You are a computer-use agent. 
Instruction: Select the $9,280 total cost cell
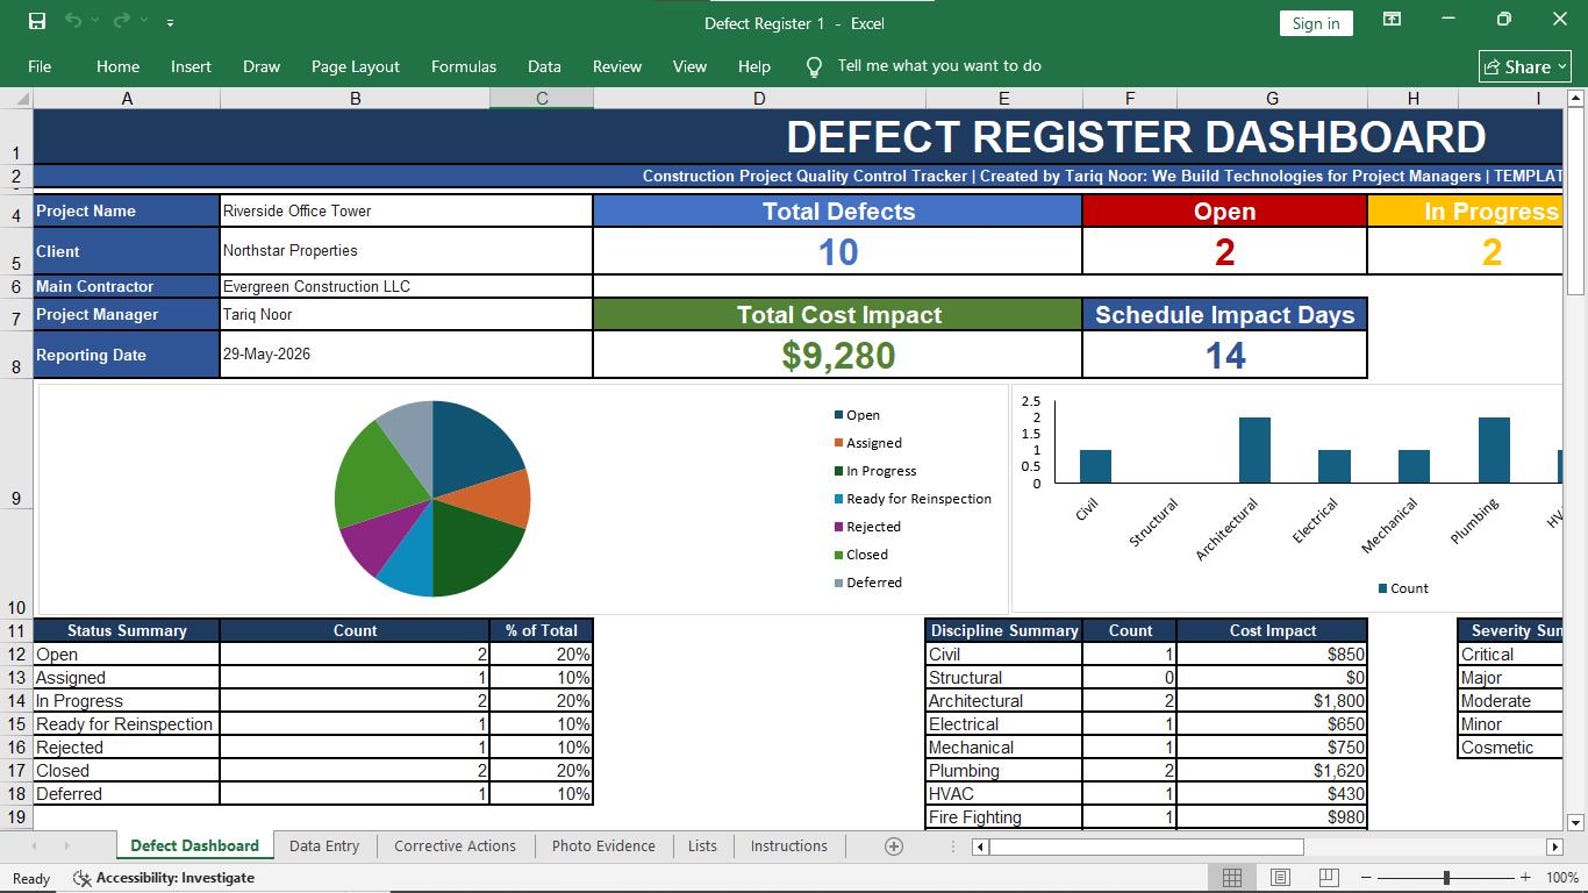click(x=838, y=355)
